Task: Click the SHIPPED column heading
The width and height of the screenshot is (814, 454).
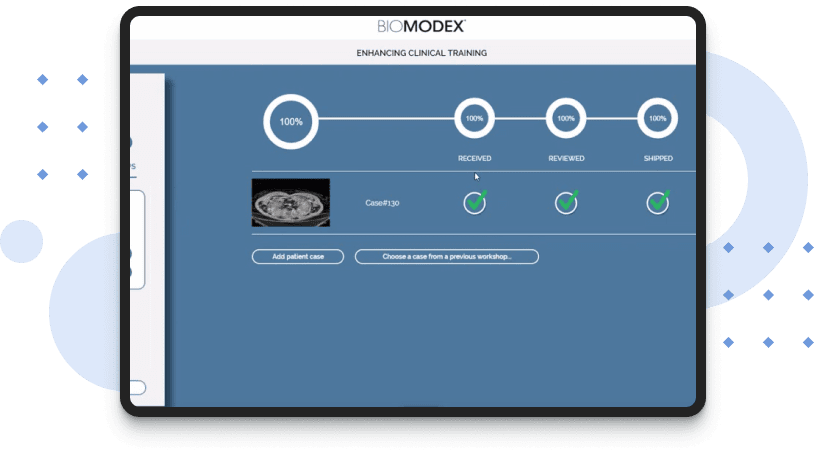Action: point(658,158)
